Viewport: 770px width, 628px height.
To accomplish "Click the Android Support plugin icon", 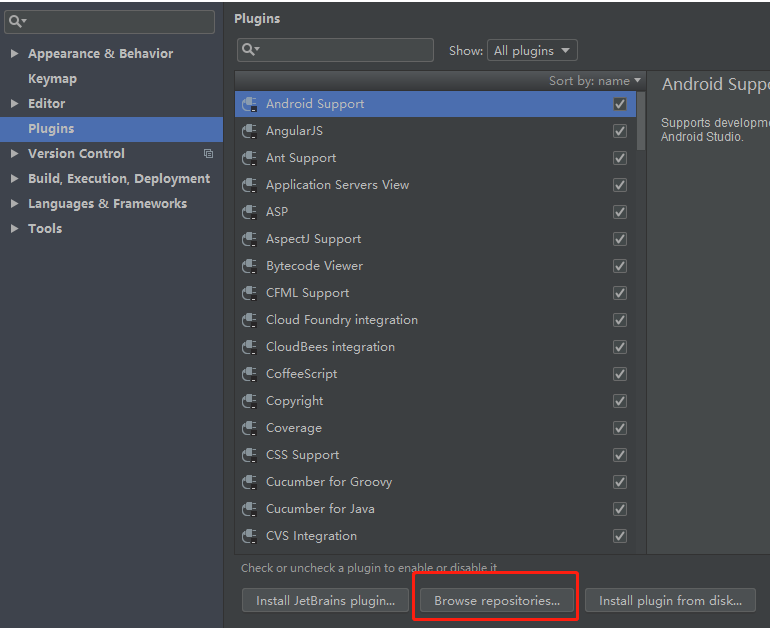I will pos(250,104).
